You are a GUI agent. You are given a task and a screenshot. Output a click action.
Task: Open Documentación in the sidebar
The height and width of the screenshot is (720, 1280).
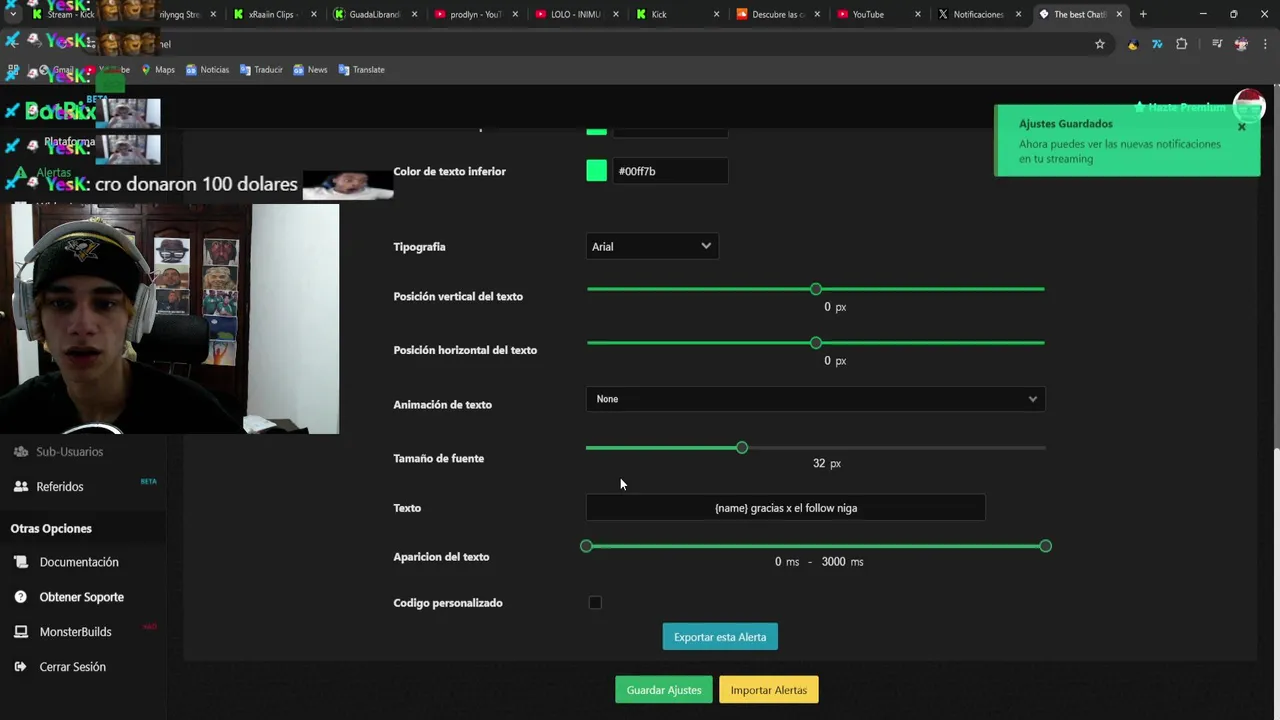(x=78, y=562)
